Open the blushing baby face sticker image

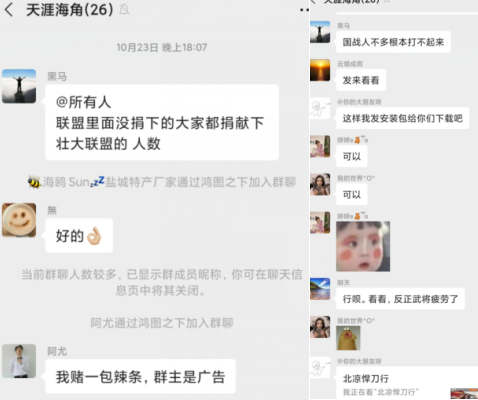tap(363, 246)
